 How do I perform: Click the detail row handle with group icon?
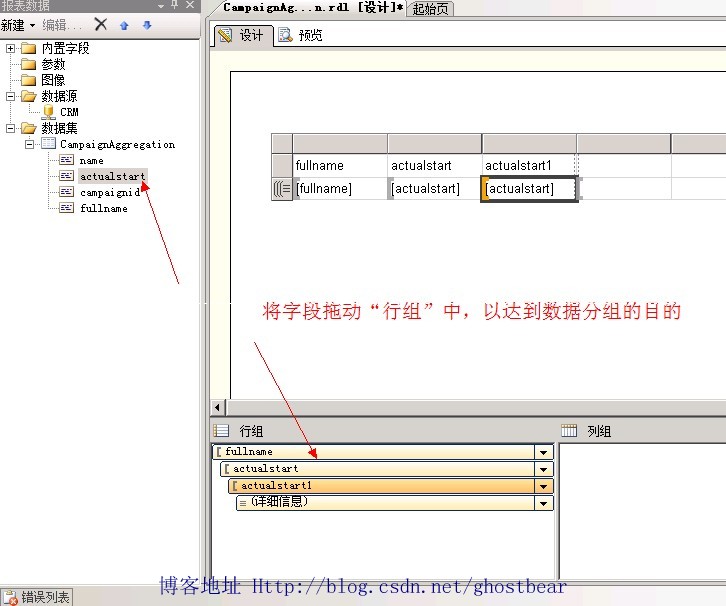pyautogui.click(x=282, y=189)
